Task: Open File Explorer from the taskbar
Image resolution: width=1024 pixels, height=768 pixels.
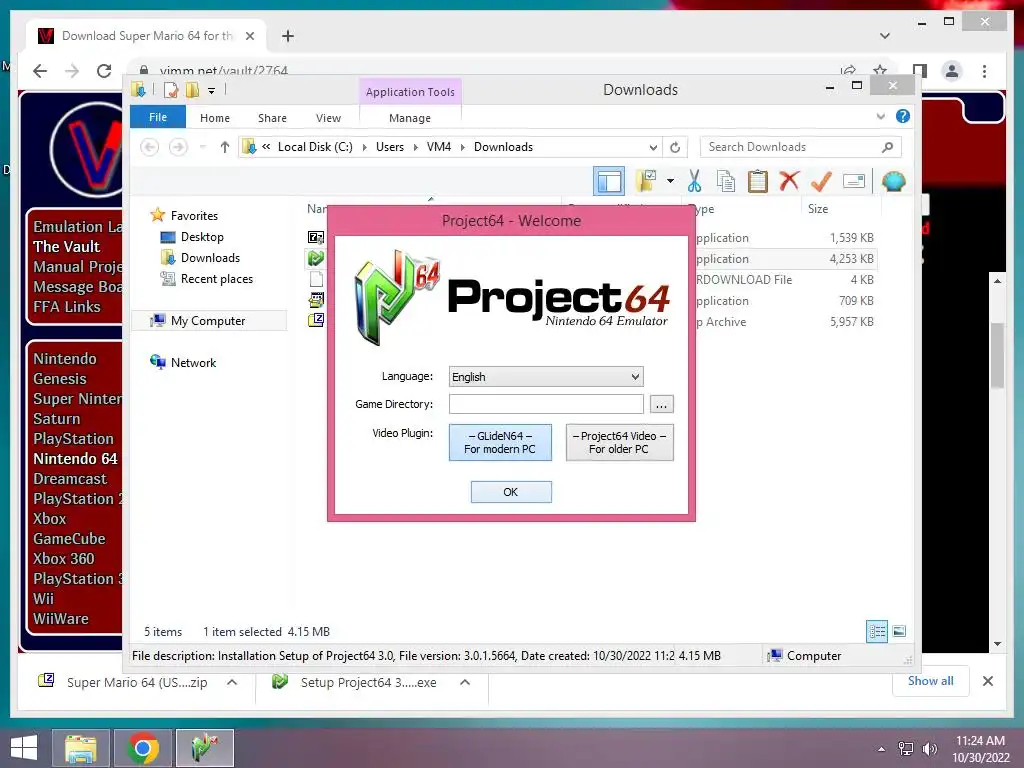Action: (81, 748)
